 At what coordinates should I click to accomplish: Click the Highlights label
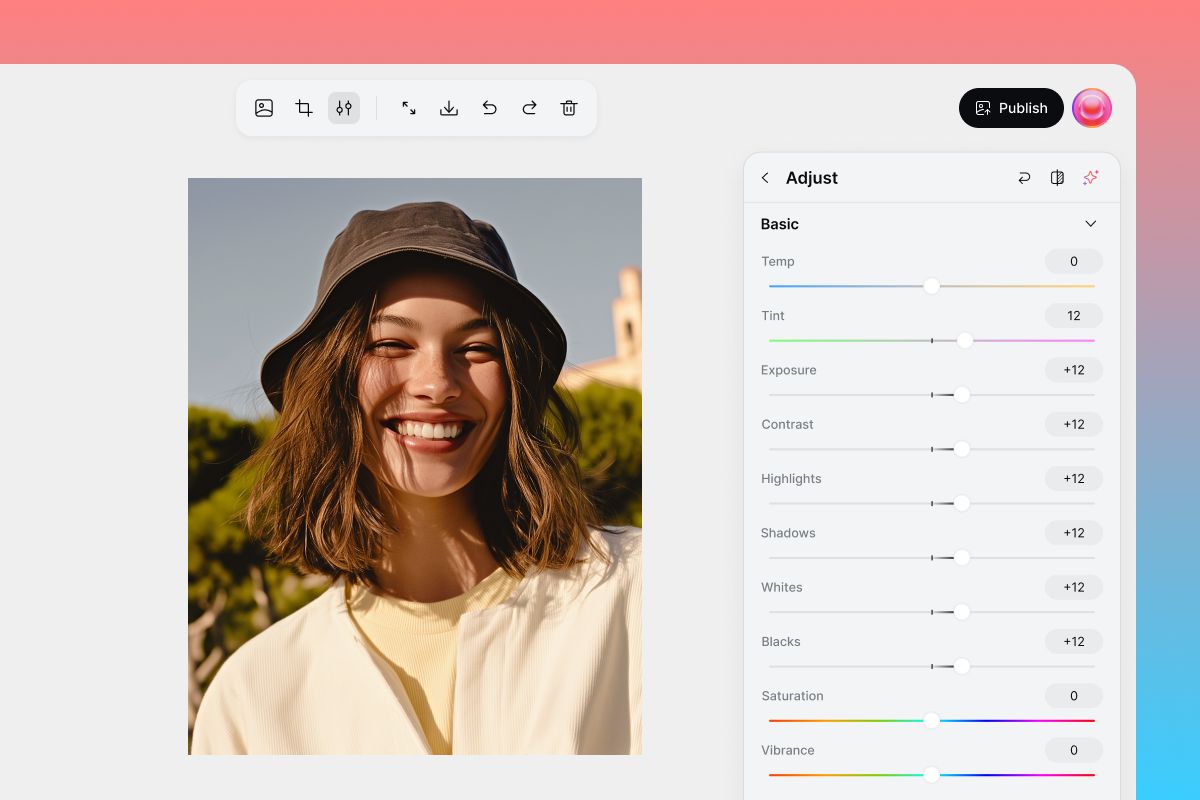(791, 479)
